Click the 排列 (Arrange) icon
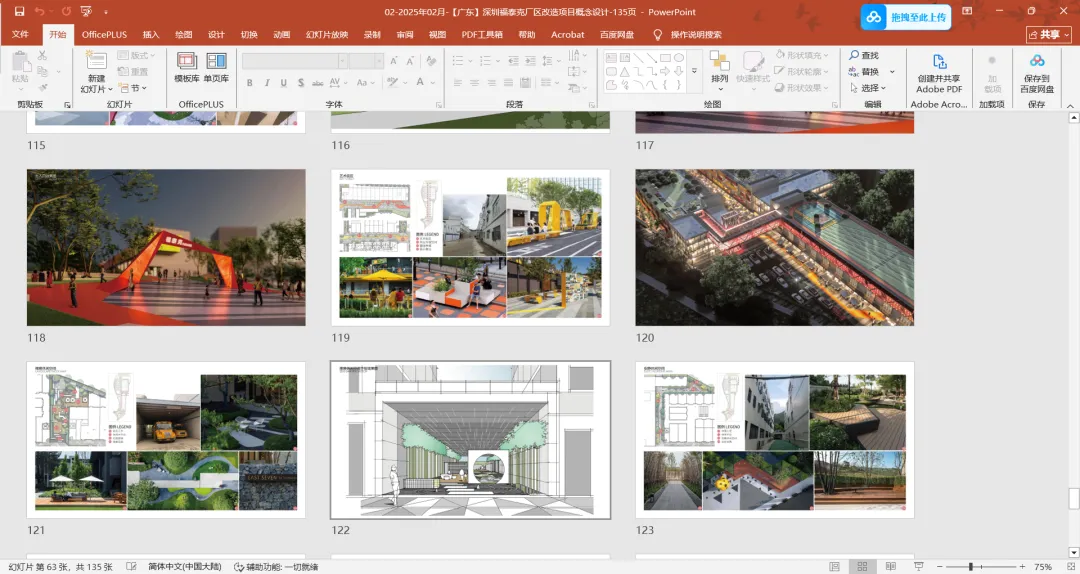This screenshot has width=1080, height=574. pyautogui.click(x=719, y=62)
